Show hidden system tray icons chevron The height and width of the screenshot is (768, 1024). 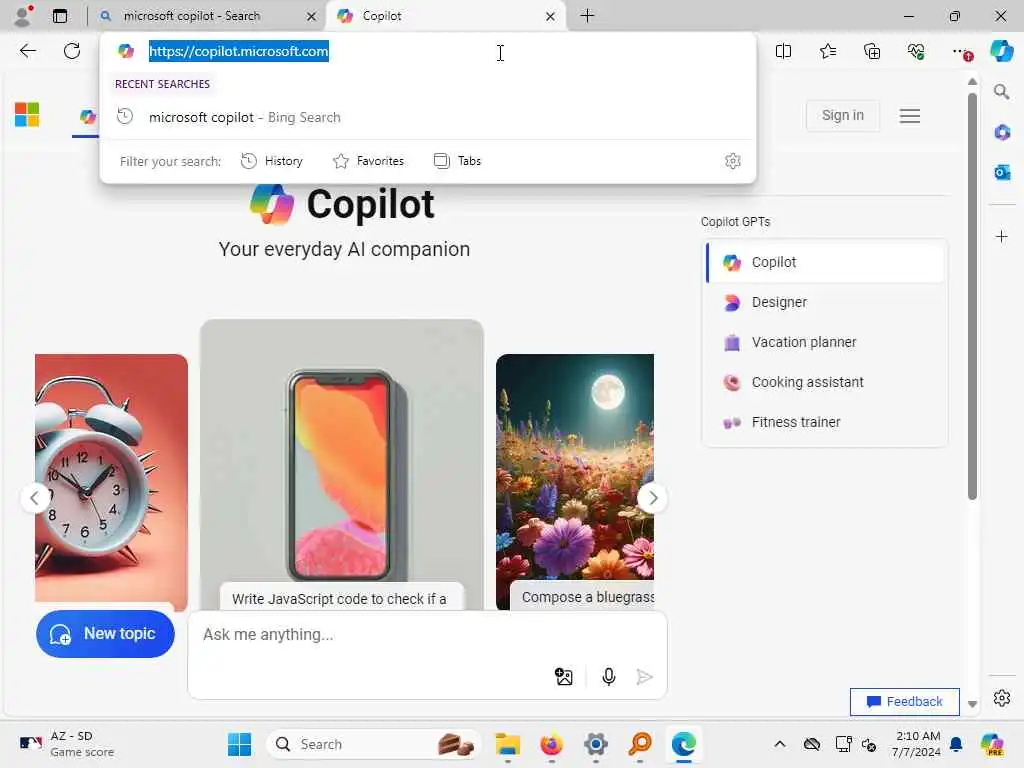point(780,744)
